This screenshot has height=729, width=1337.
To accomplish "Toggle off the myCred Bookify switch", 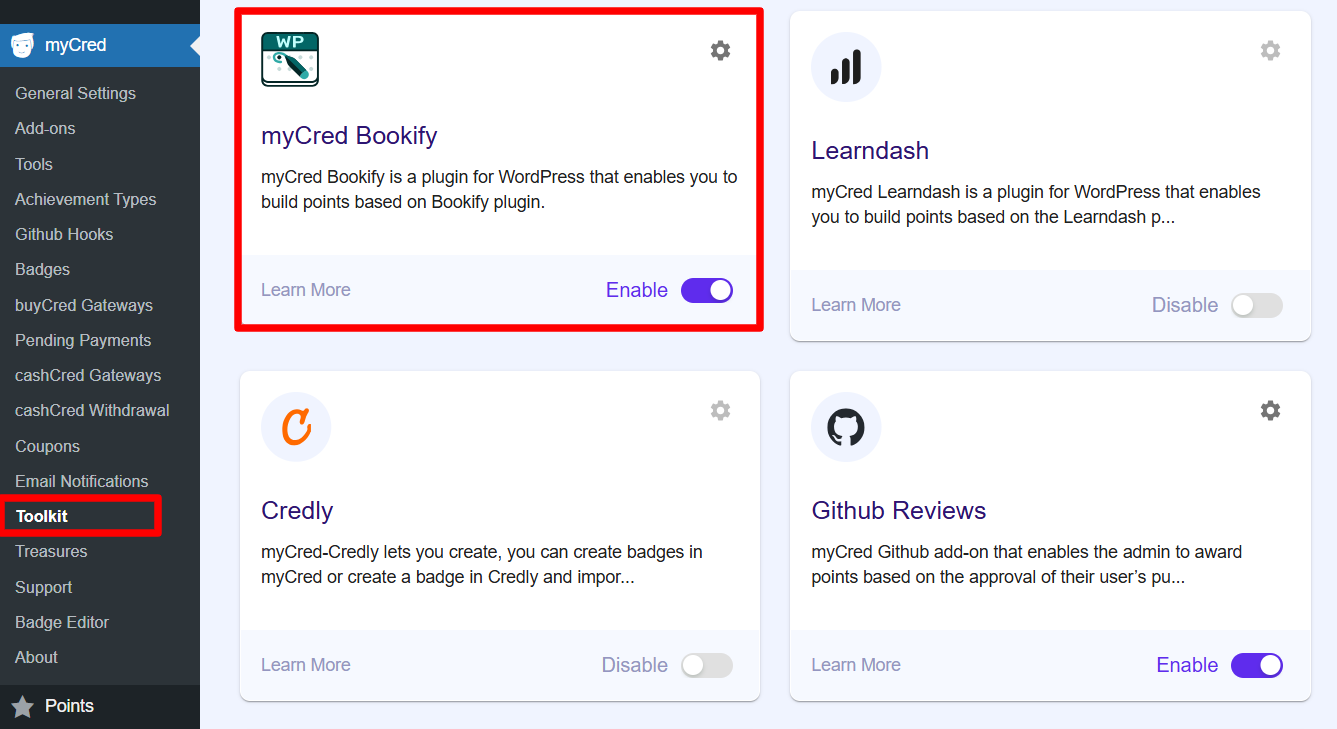I will click(707, 291).
